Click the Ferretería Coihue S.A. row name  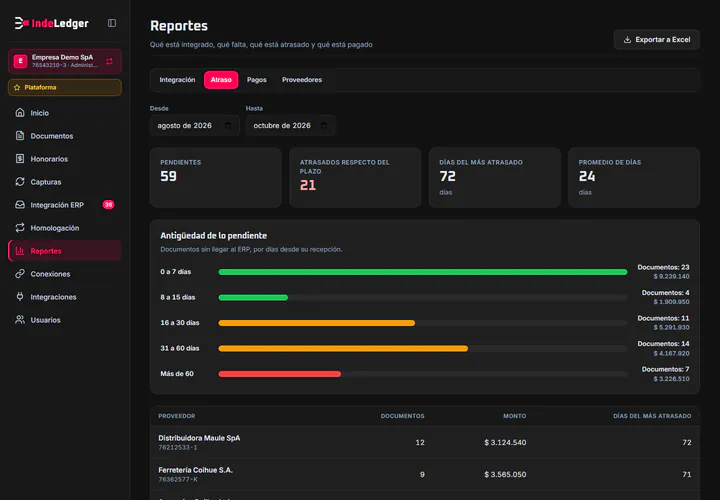(196, 470)
